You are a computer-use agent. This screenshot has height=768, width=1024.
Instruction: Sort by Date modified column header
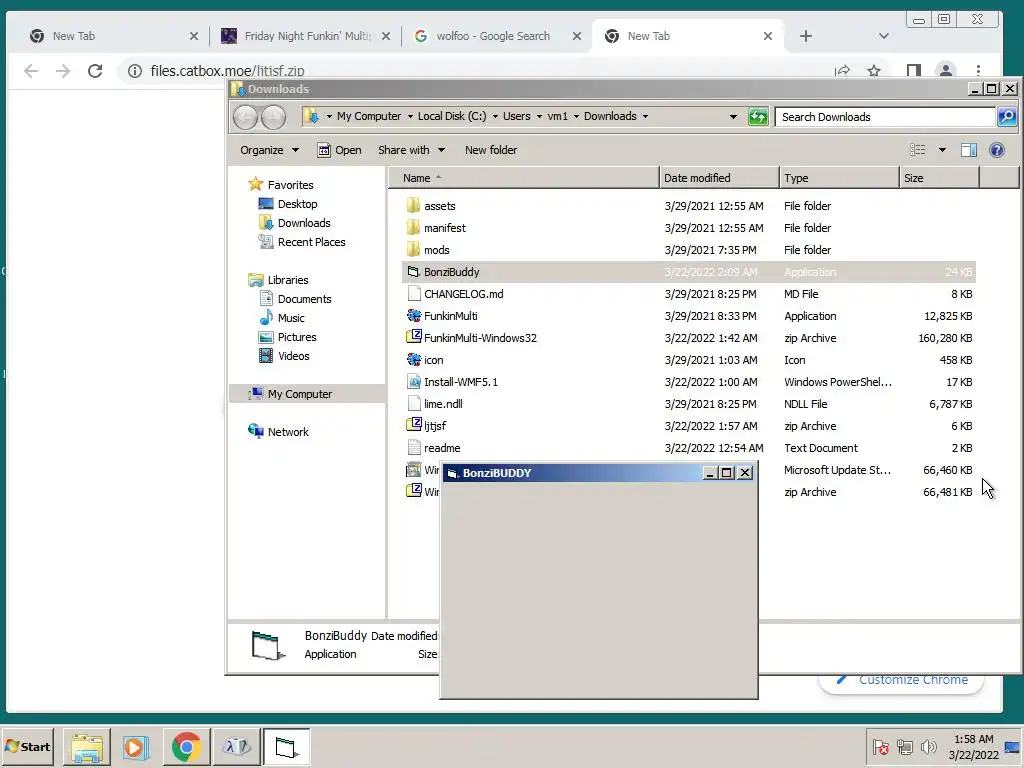tap(719, 178)
